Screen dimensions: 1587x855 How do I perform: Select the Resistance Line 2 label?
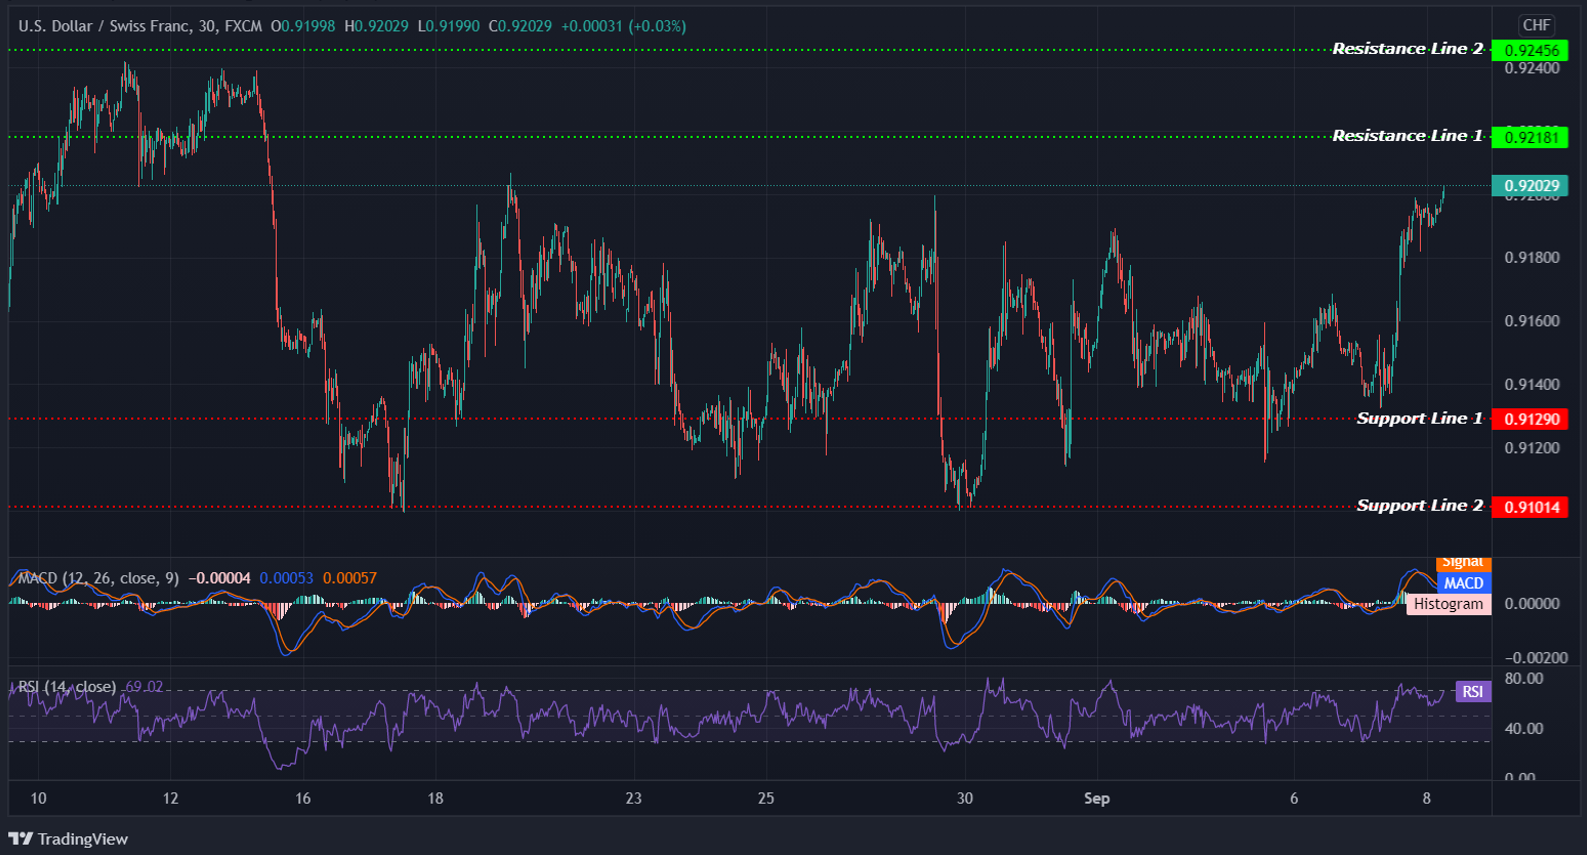[x=1408, y=49]
